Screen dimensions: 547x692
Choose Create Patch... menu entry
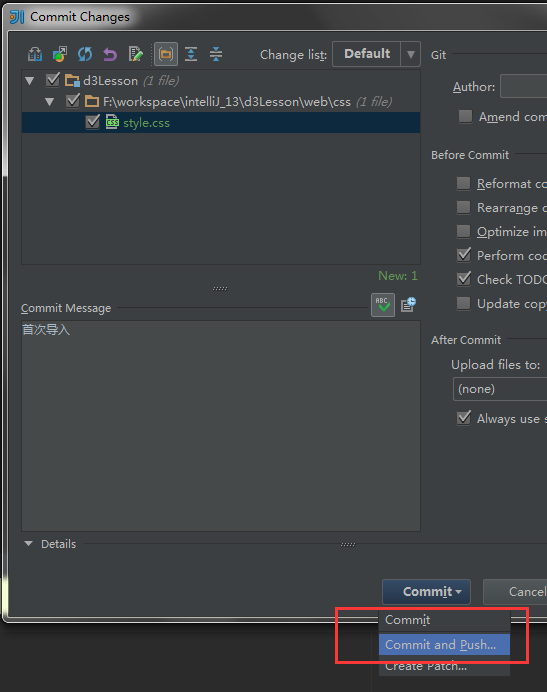[x=444, y=666]
